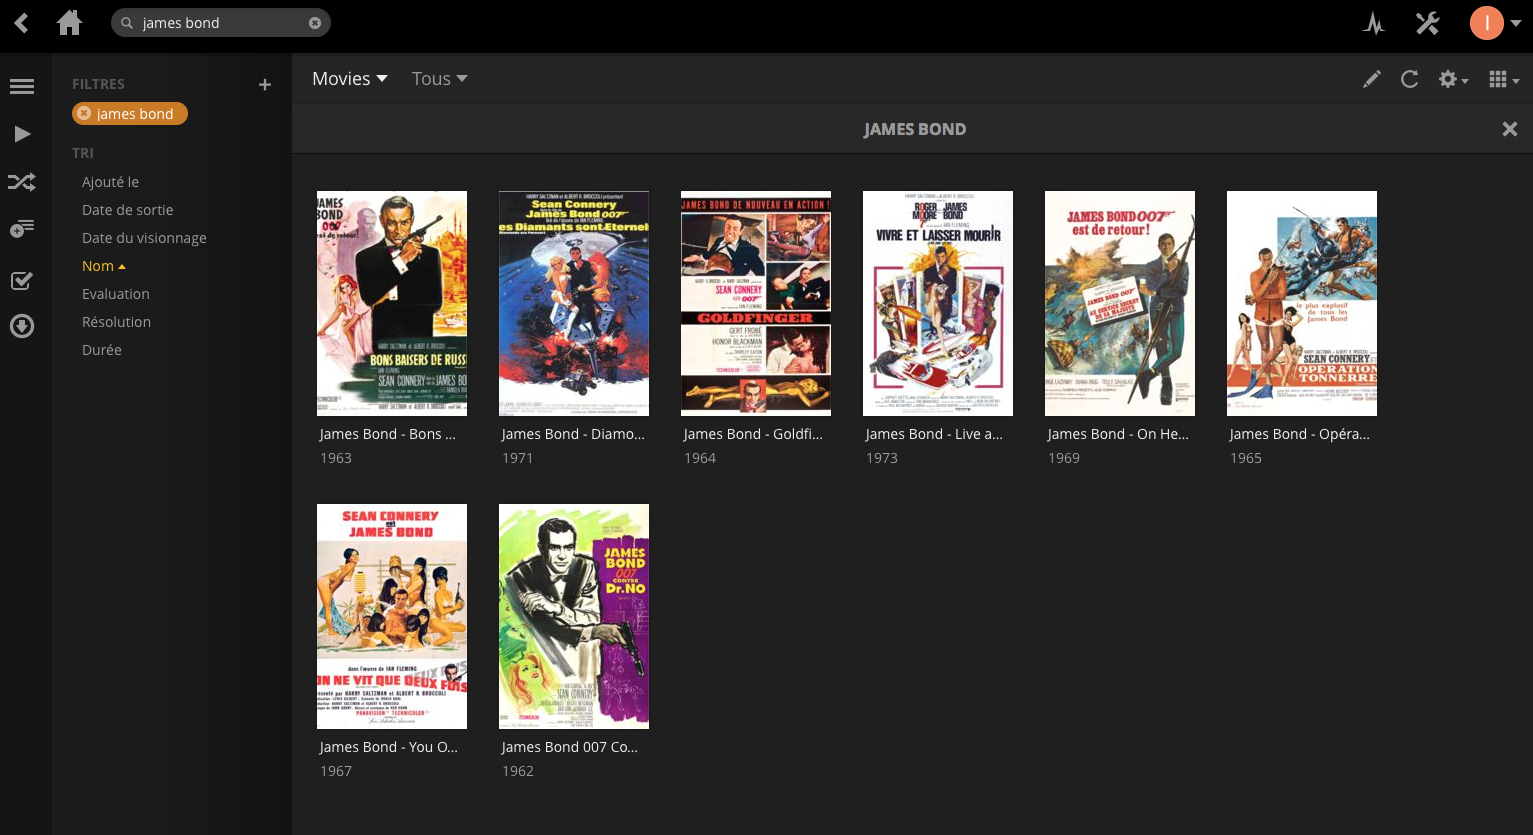Open the Diamants sont Eternels poster
The height and width of the screenshot is (835, 1533).
[x=574, y=303]
